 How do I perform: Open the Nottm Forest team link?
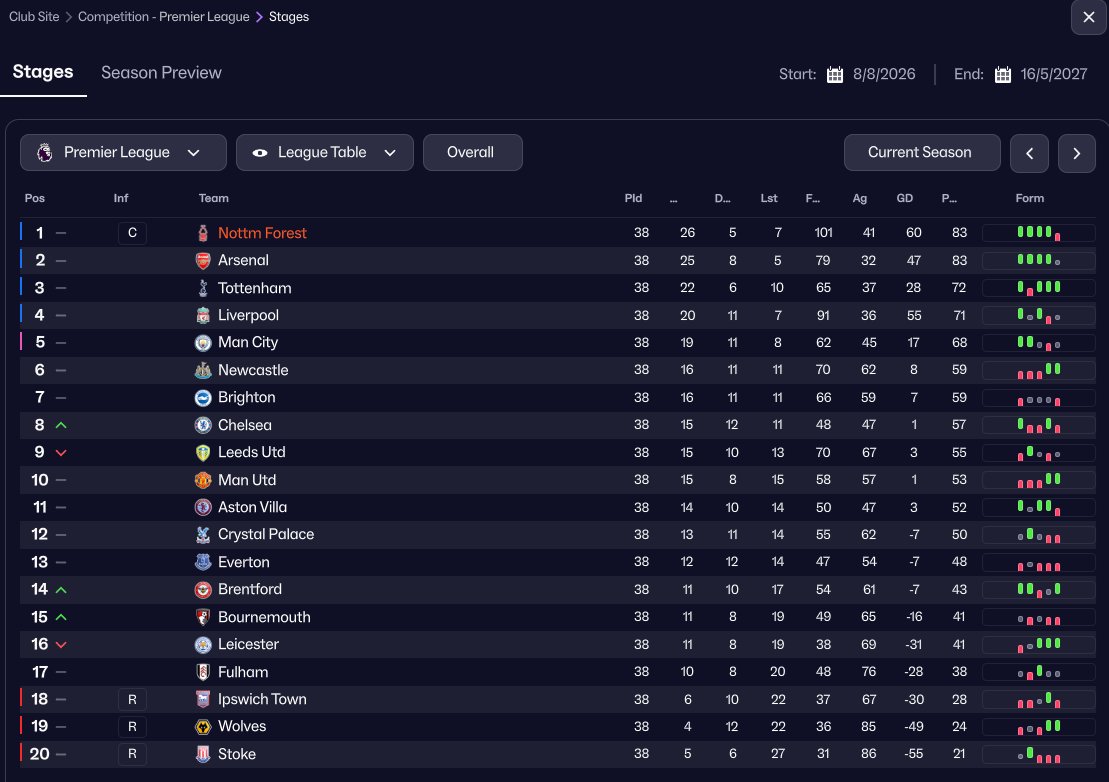[262, 233]
